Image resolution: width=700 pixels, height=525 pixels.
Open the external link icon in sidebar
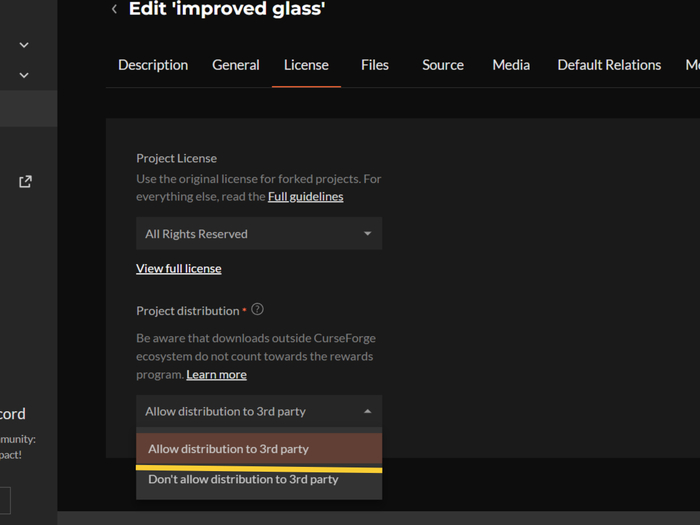(25, 181)
